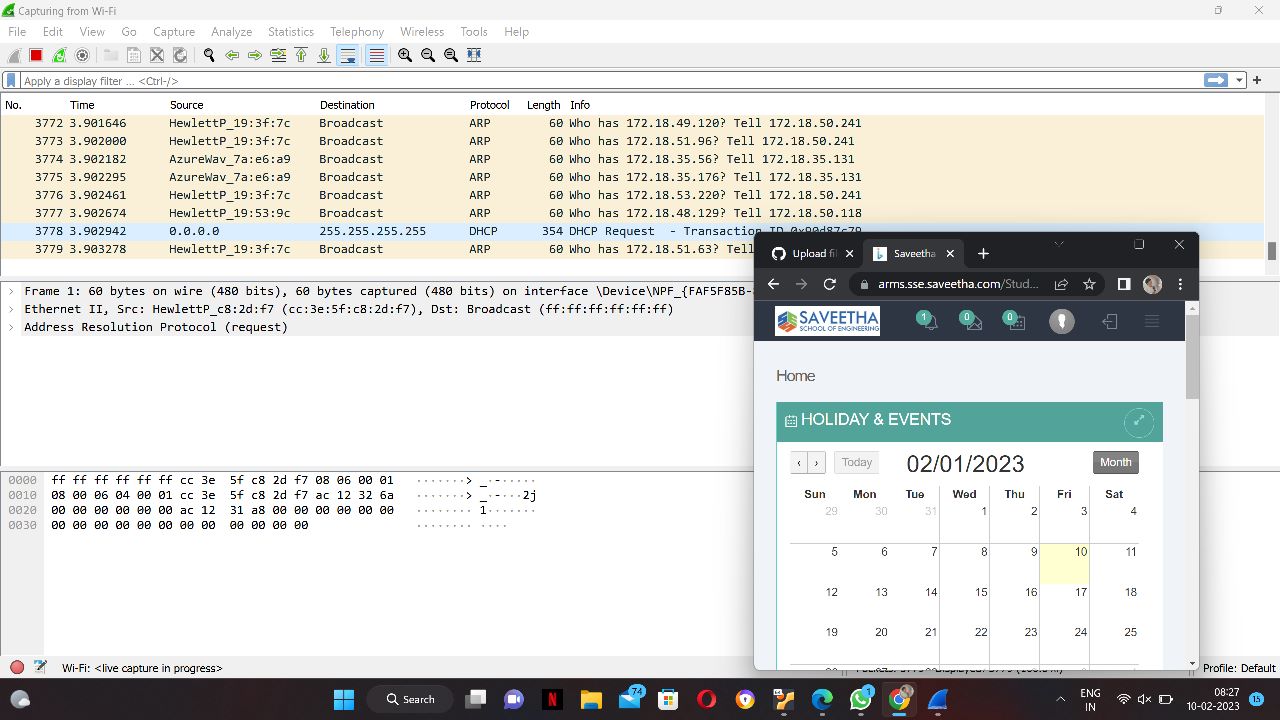Image resolution: width=1280 pixels, height=720 pixels.
Task: Open the profile avatar menu on ARMS
Action: tap(1061, 320)
